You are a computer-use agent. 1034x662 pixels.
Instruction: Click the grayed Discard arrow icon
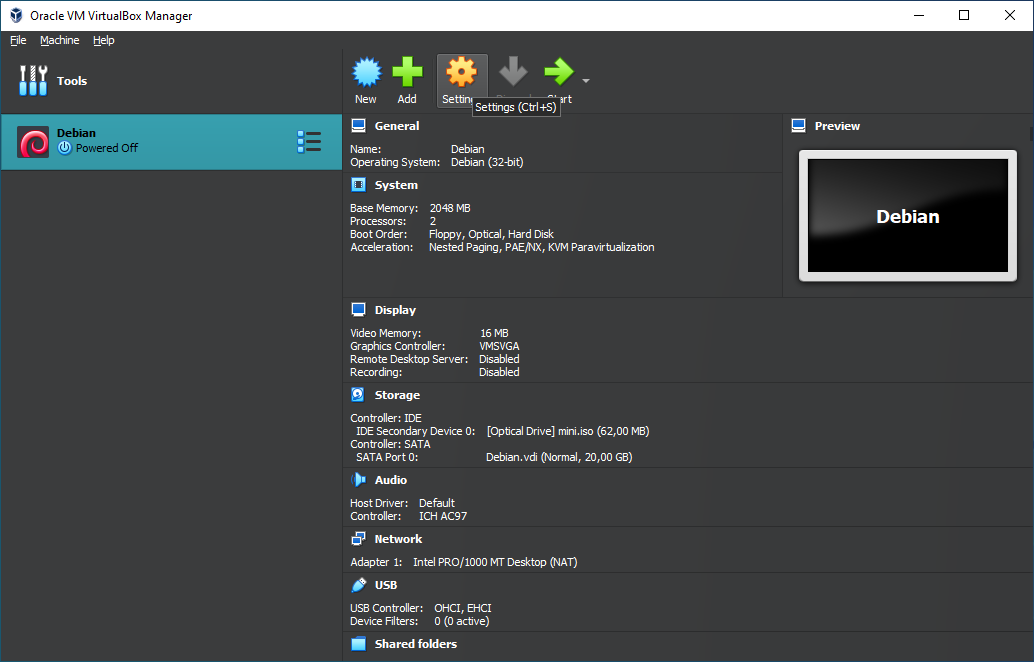[x=513, y=71]
